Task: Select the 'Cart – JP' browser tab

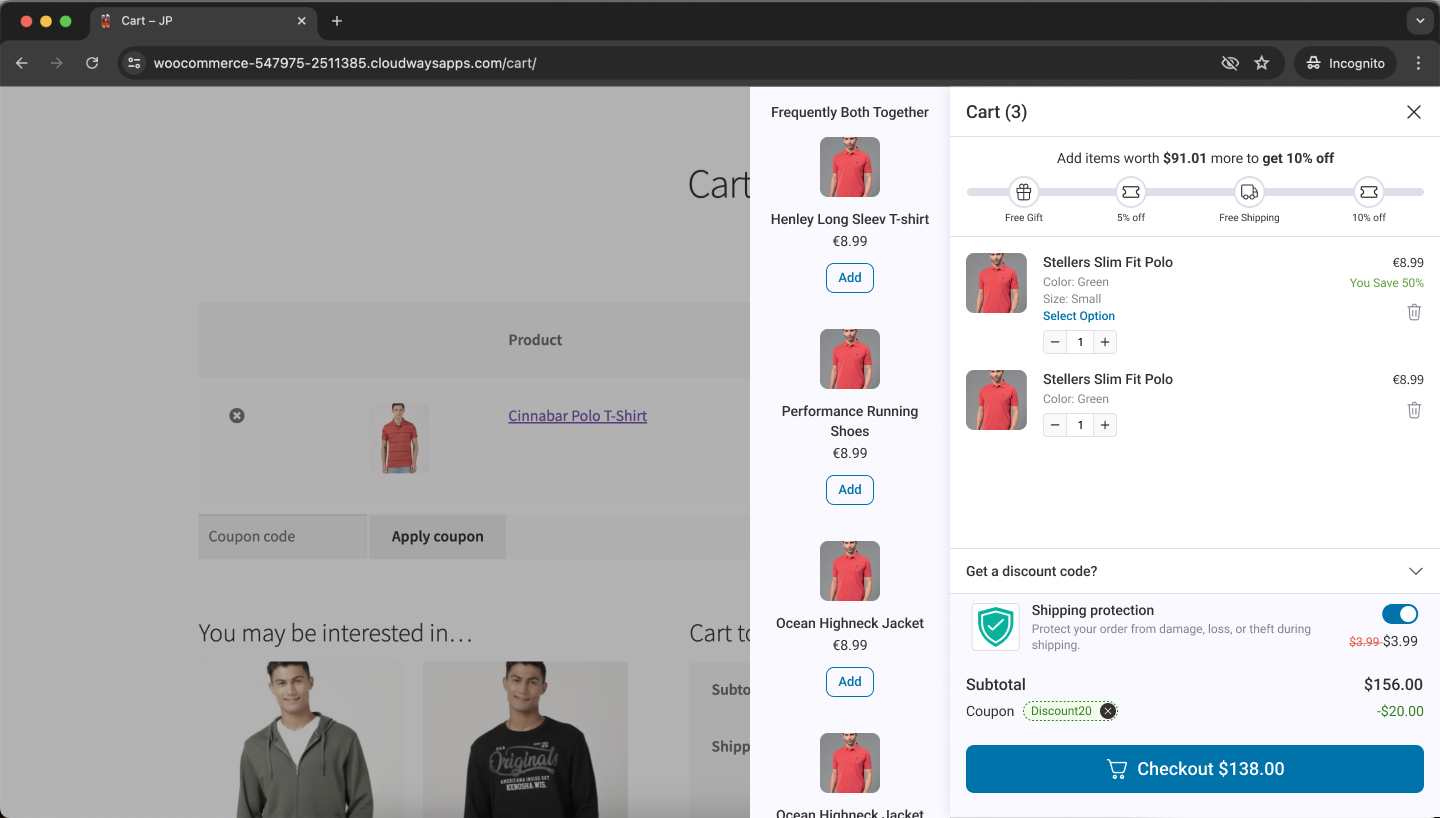Action: point(200,19)
